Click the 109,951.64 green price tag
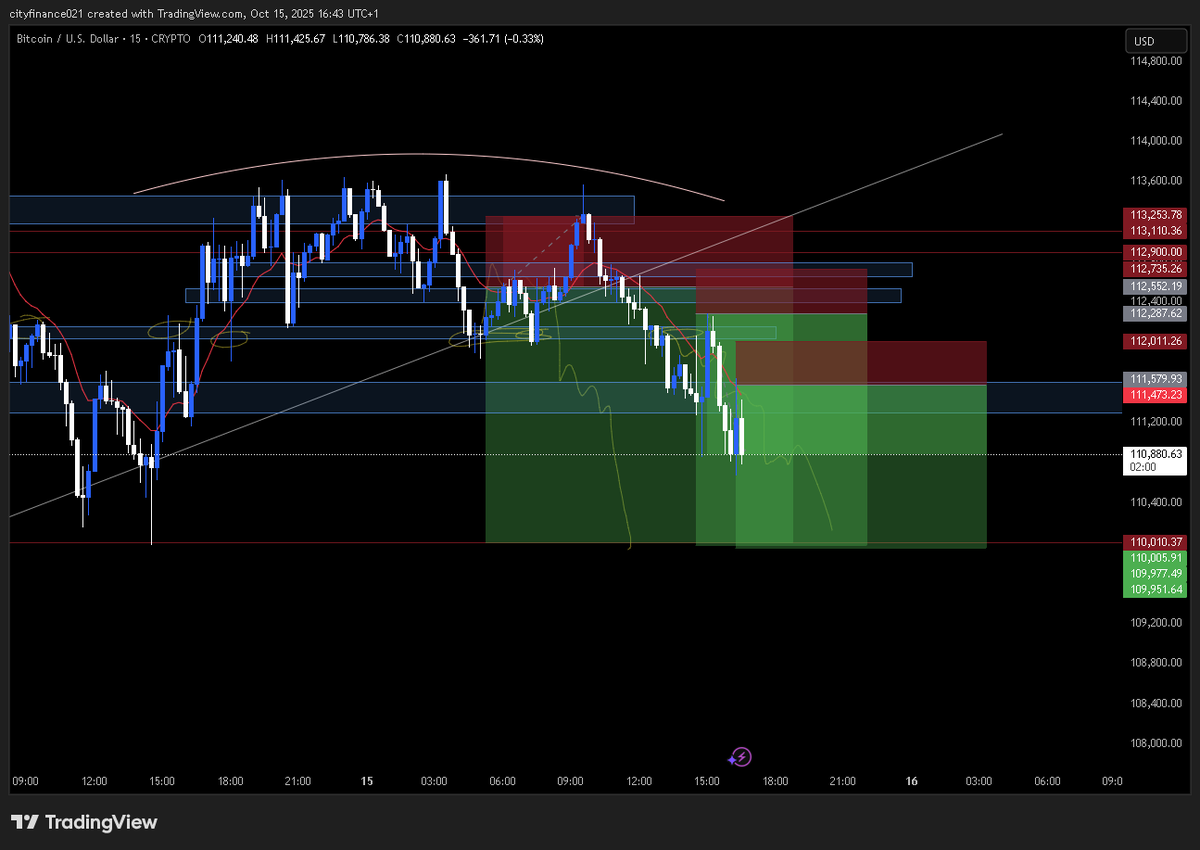 (1155, 589)
